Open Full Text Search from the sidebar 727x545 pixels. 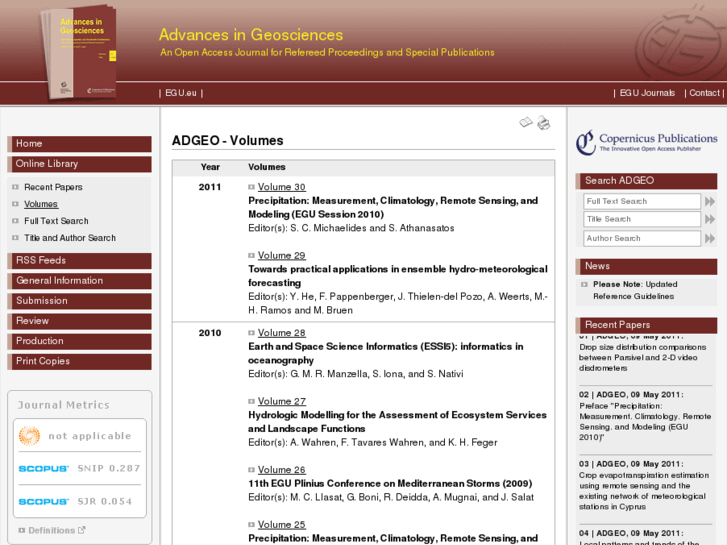click(x=56, y=221)
